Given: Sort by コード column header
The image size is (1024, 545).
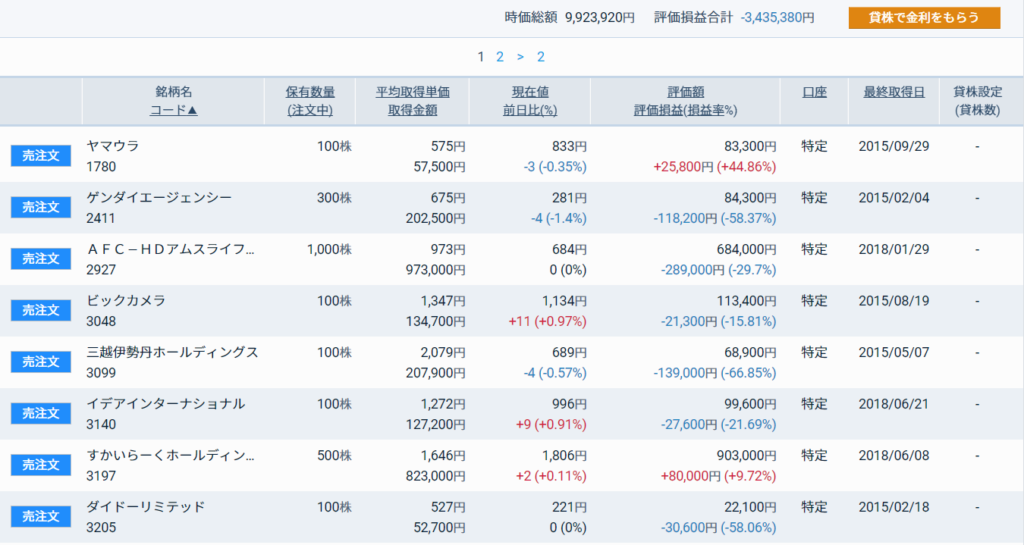Looking at the screenshot, I should click(x=174, y=110).
